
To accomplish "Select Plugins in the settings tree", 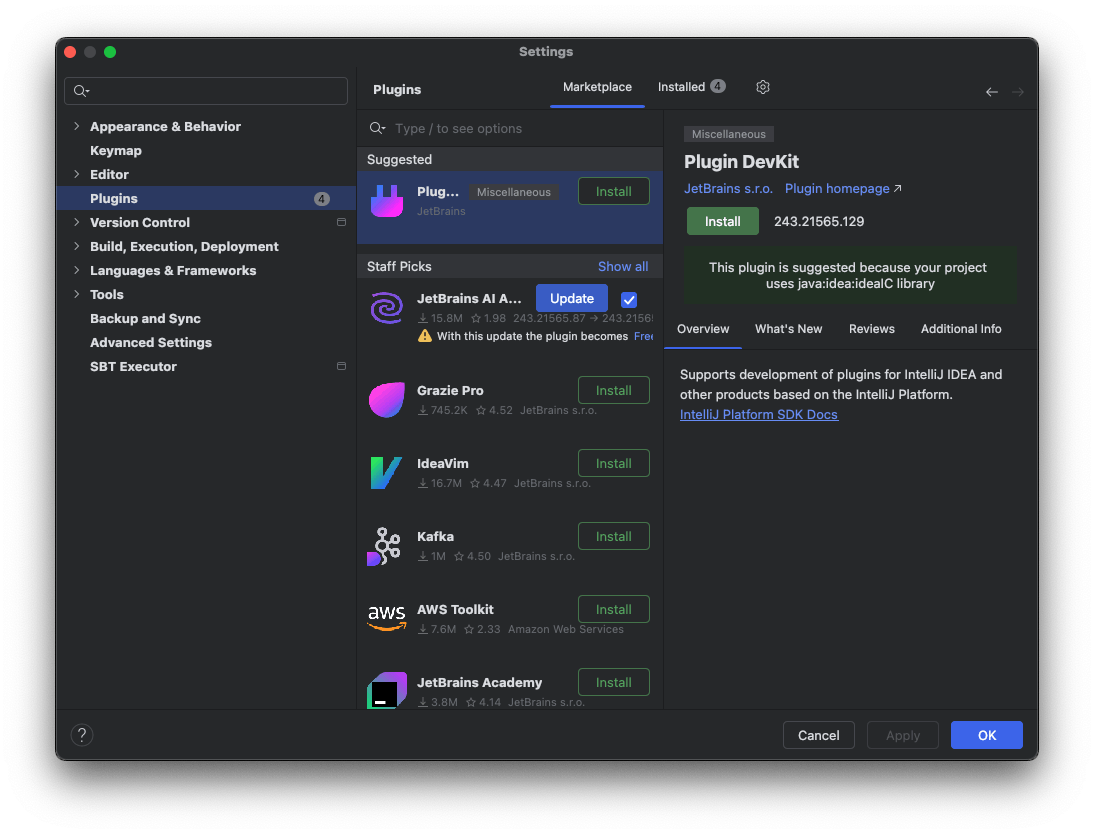I will click(x=207, y=199).
